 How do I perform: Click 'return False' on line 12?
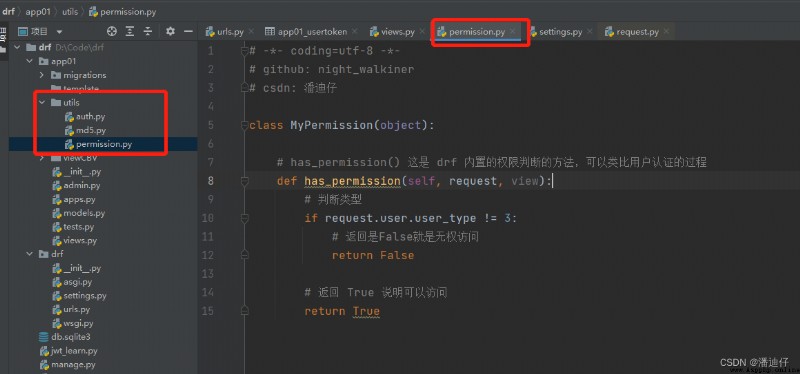tap(373, 255)
